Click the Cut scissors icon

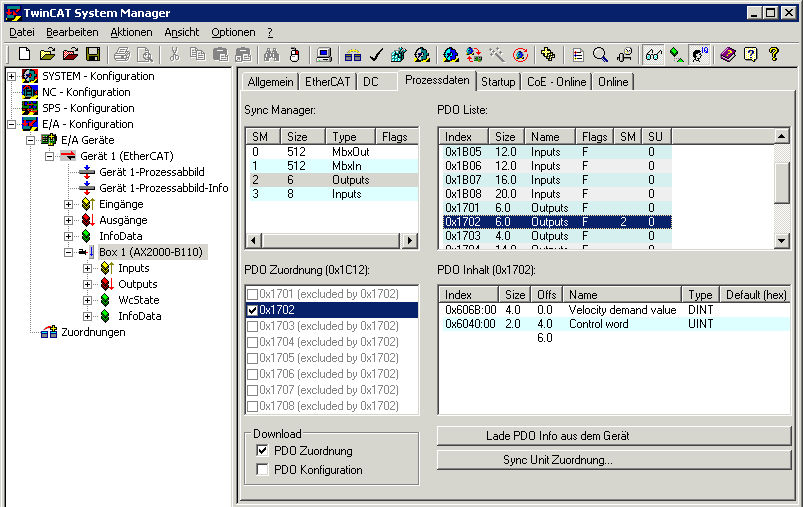pyautogui.click(x=174, y=54)
